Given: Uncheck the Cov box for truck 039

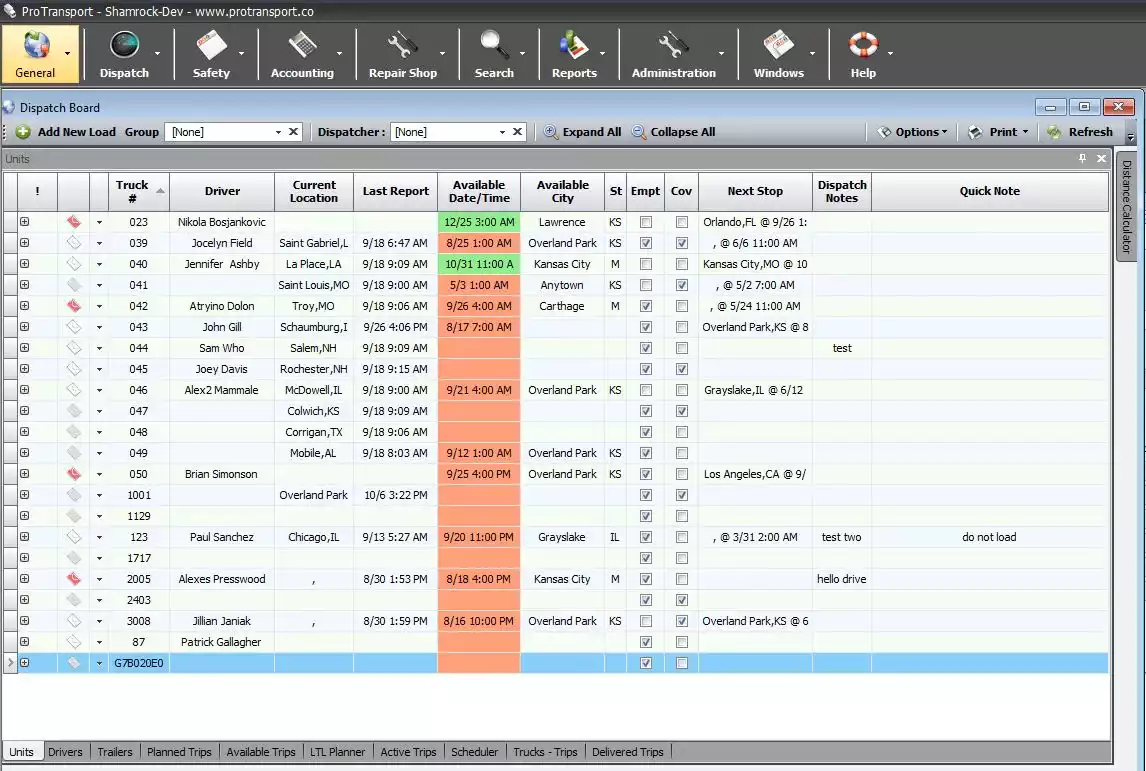Looking at the screenshot, I should pos(681,243).
